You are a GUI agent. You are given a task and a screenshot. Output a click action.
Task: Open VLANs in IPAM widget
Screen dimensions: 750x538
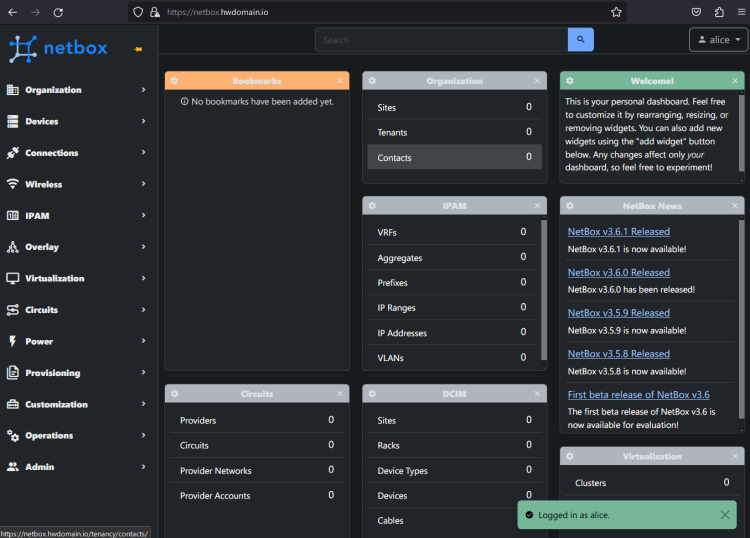click(x=452, y=358)
